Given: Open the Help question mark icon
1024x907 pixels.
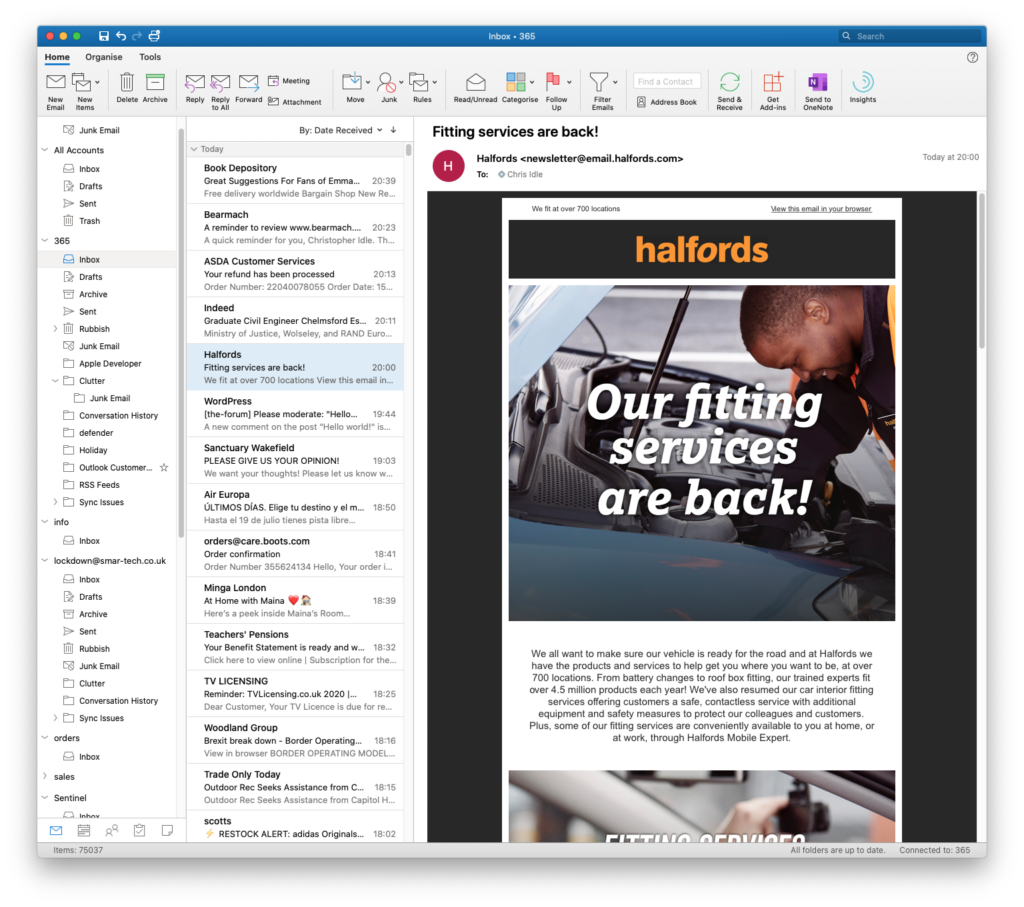Looking at the screenshot, I should tap(972, 57).
